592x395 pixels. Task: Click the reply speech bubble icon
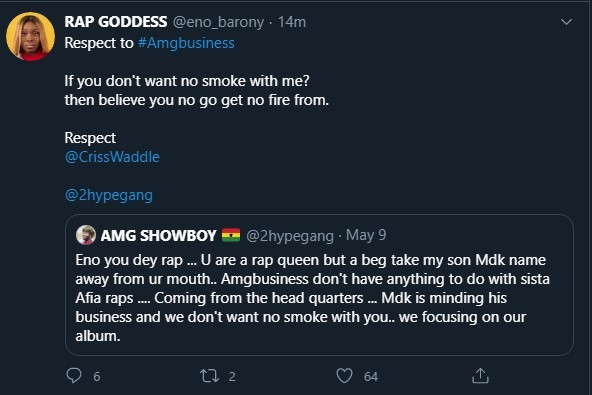[x=74, y=376]
